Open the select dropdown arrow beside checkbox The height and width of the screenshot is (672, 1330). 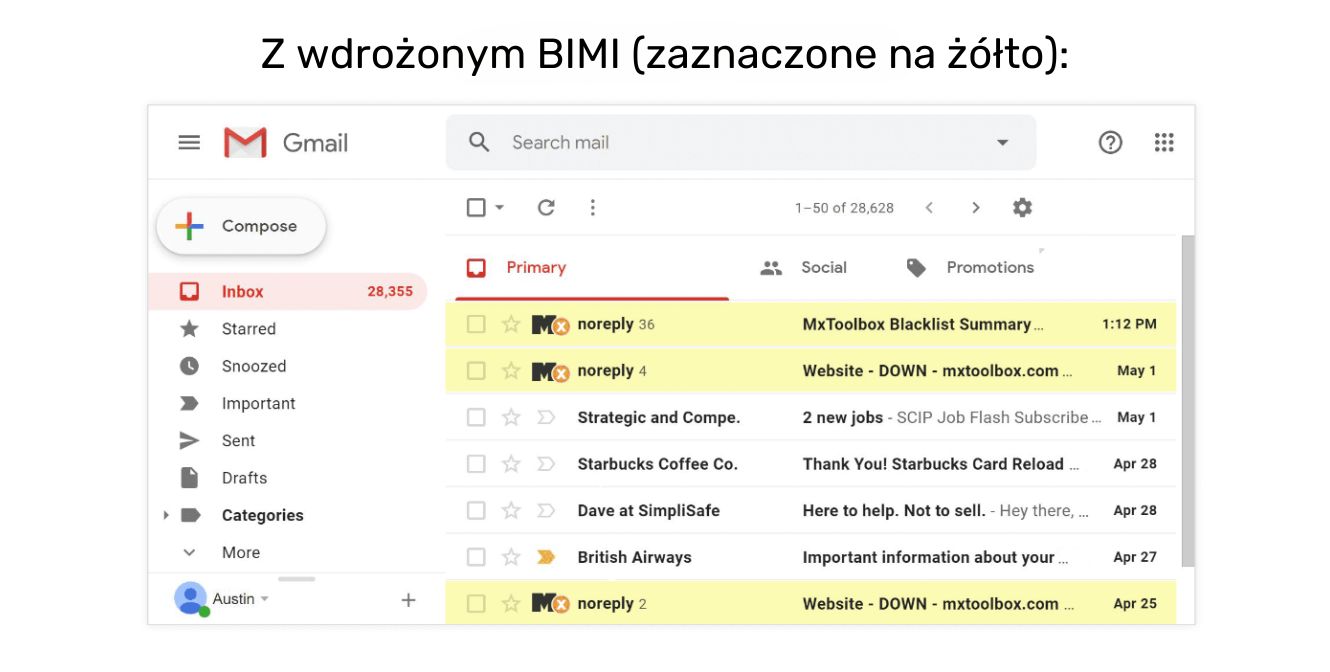coord(500,207)
